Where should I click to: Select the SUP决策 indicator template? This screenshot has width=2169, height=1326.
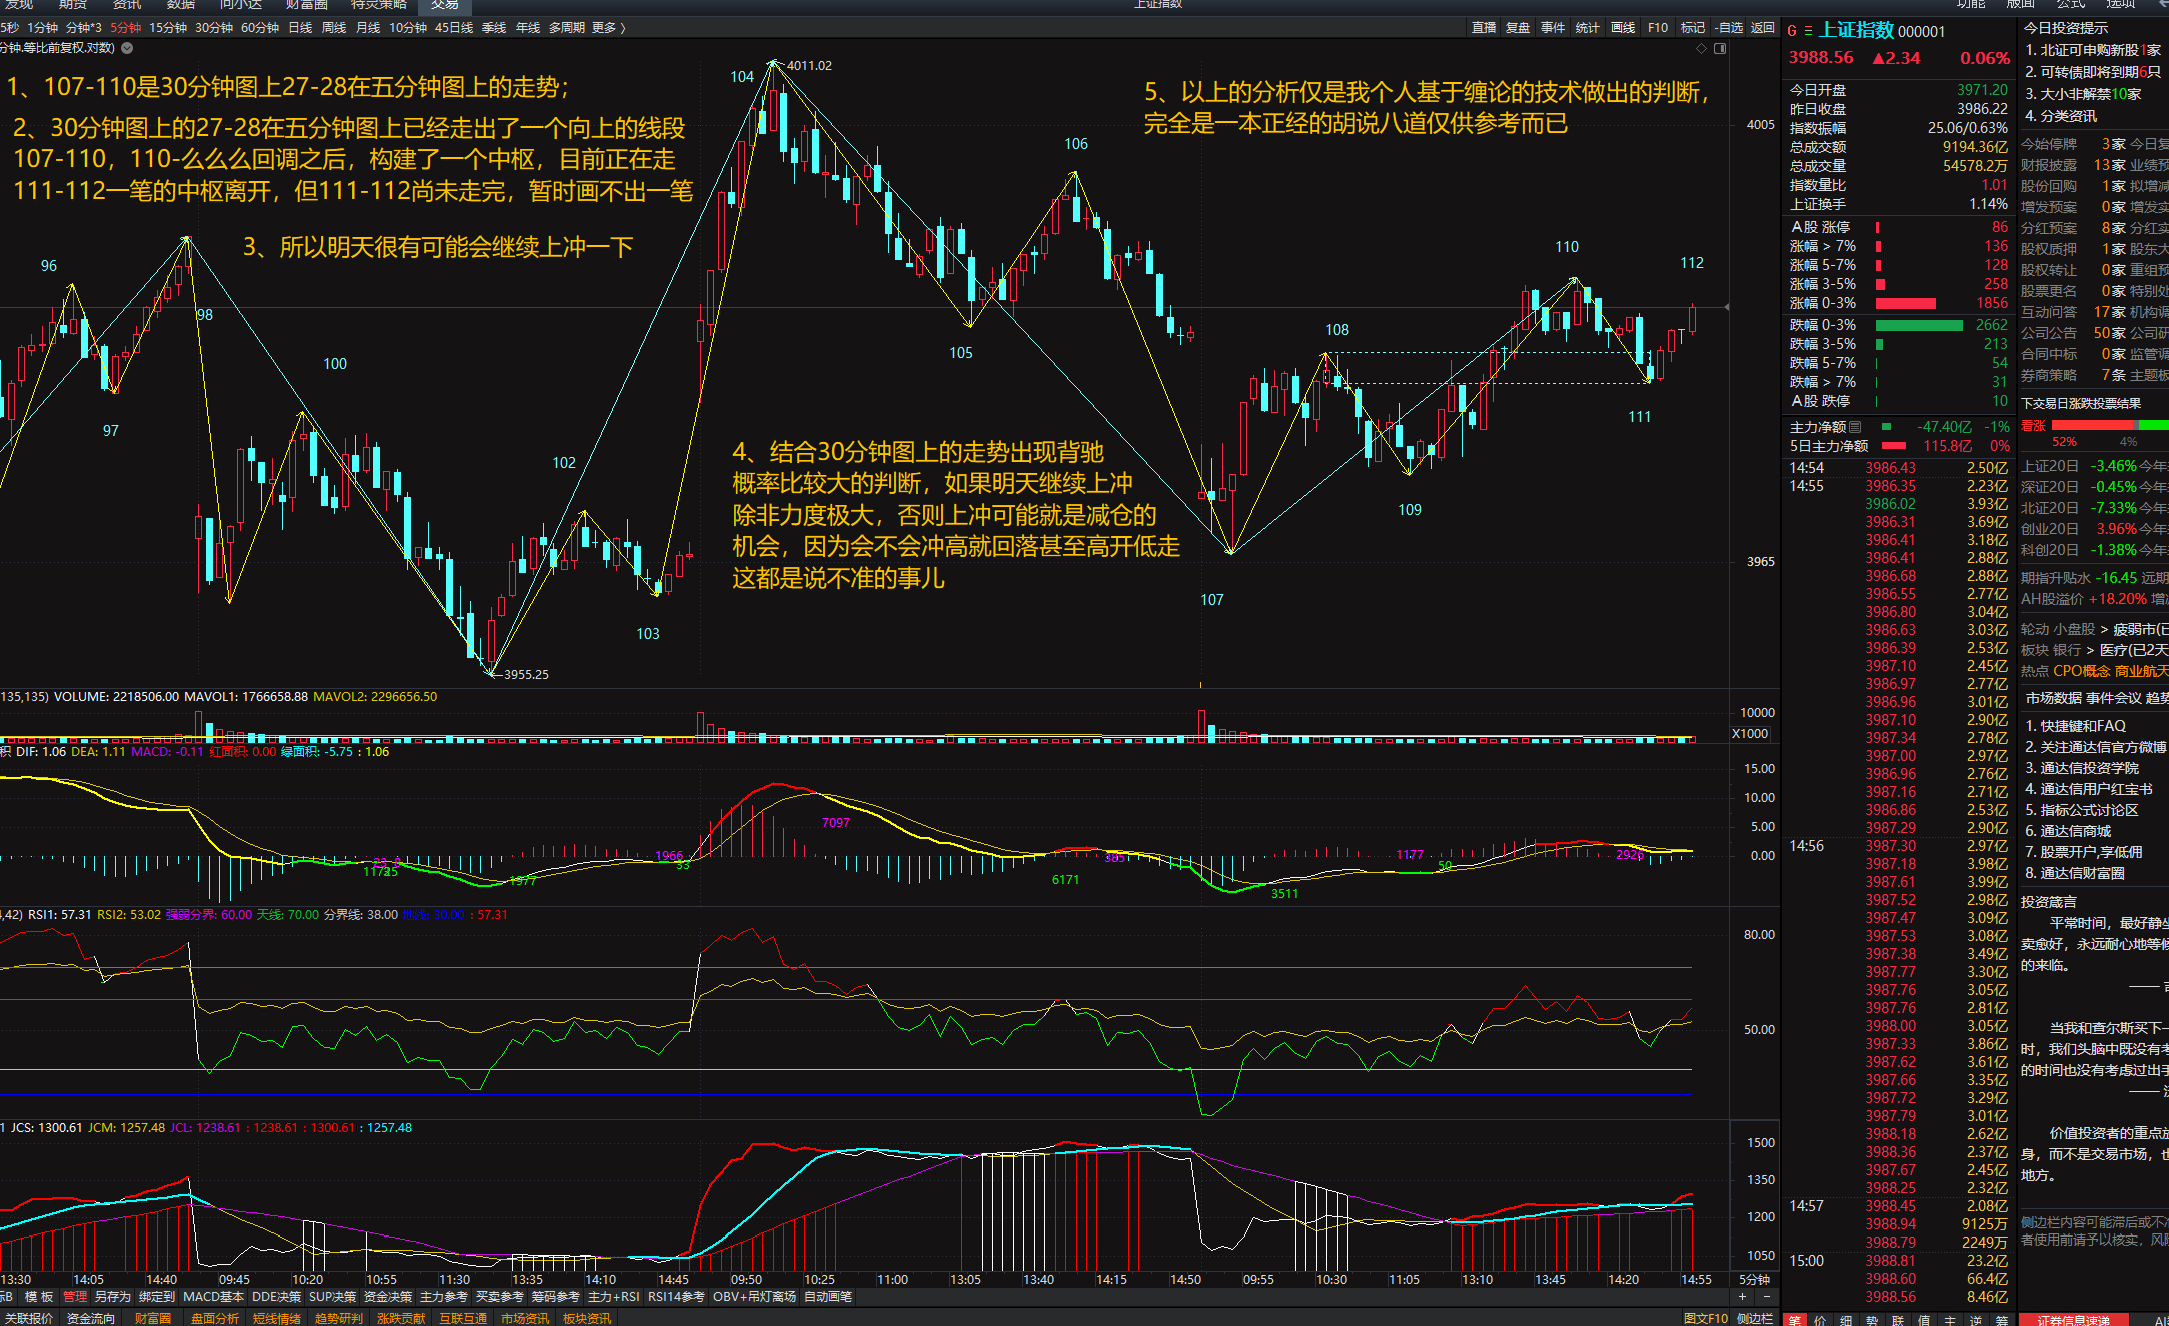(x=332, y=1297)
